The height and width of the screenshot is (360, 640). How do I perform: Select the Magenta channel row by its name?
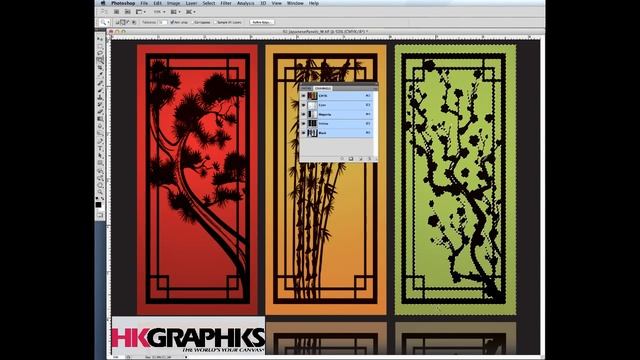pyautogui.click(x=325, y=114)
